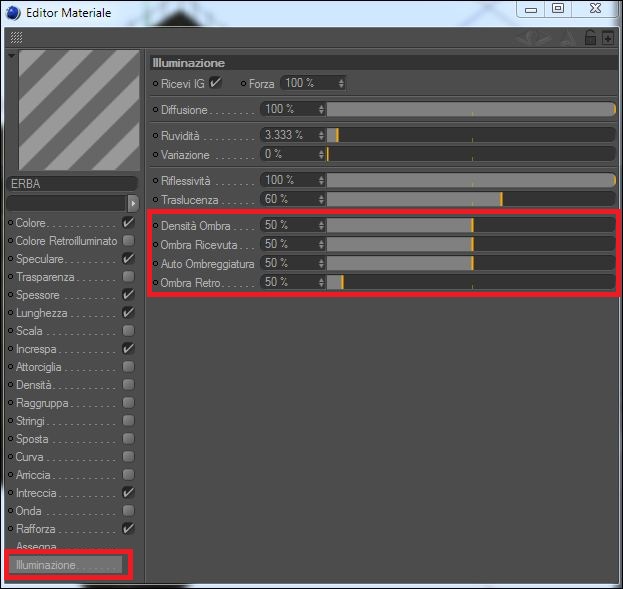Click the dotted grip icon in toolbar

(x=16, y=38)
